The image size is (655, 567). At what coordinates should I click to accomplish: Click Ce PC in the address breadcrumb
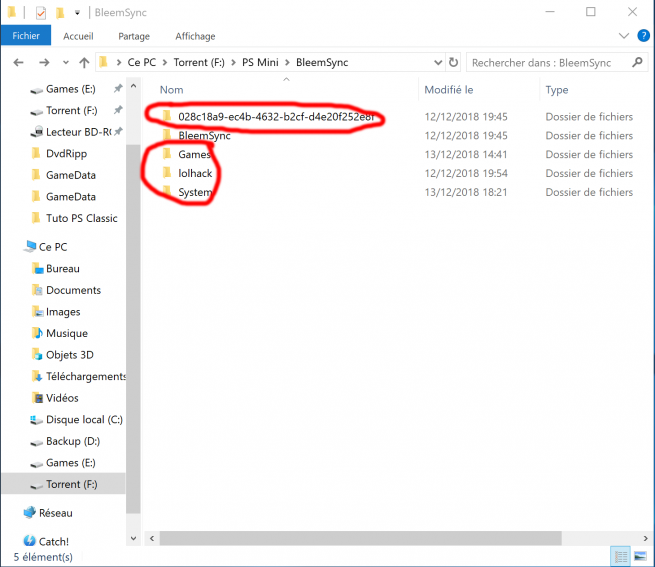(x=142, y=63)
